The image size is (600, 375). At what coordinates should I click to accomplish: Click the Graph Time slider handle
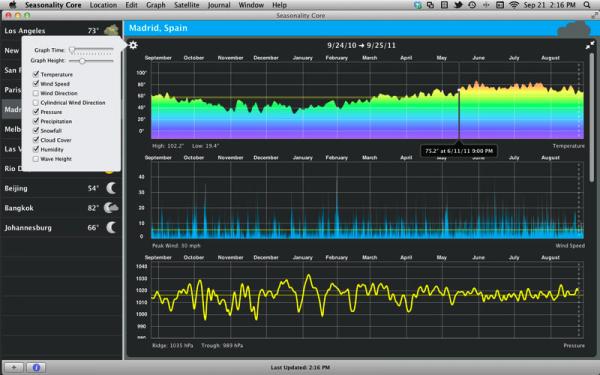[x=72, y=50]
